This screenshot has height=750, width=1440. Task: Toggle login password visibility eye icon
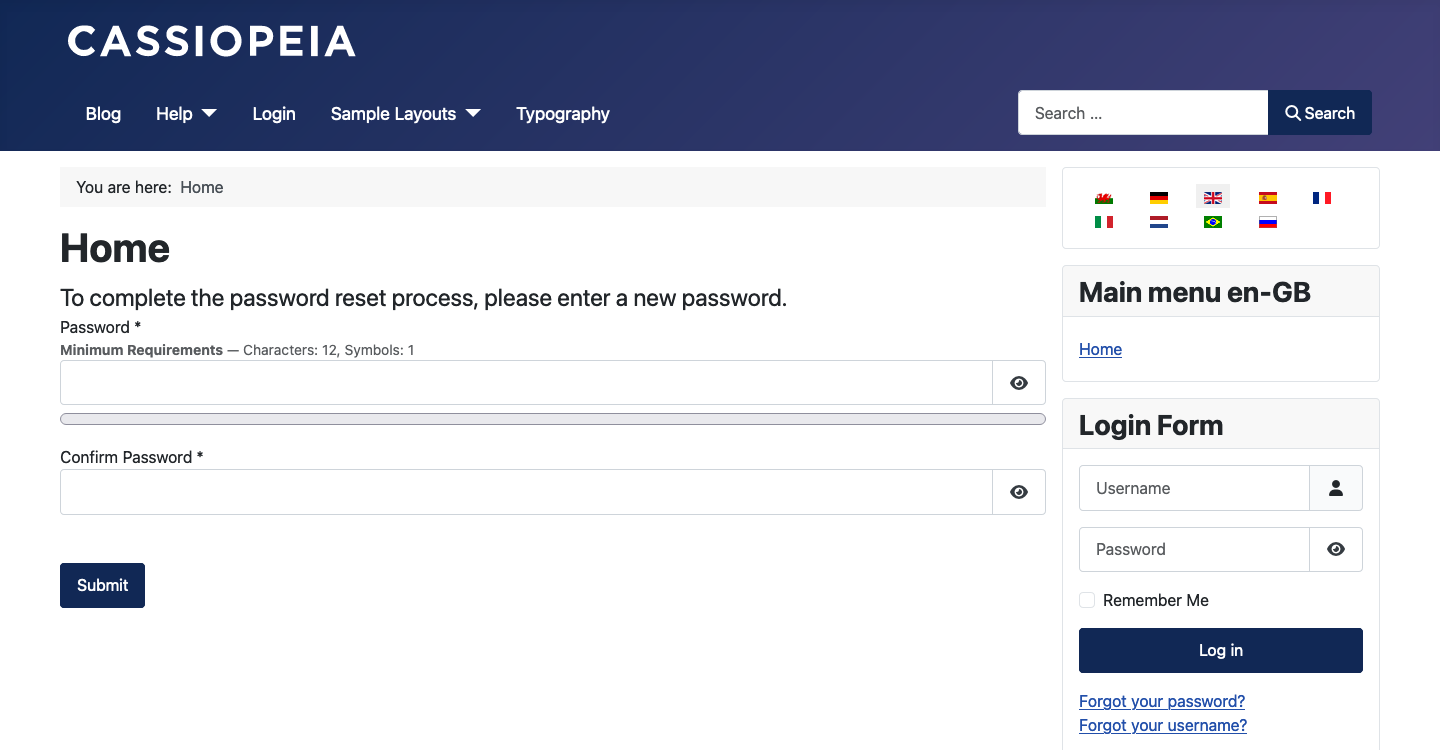(x=1336, y=549)
